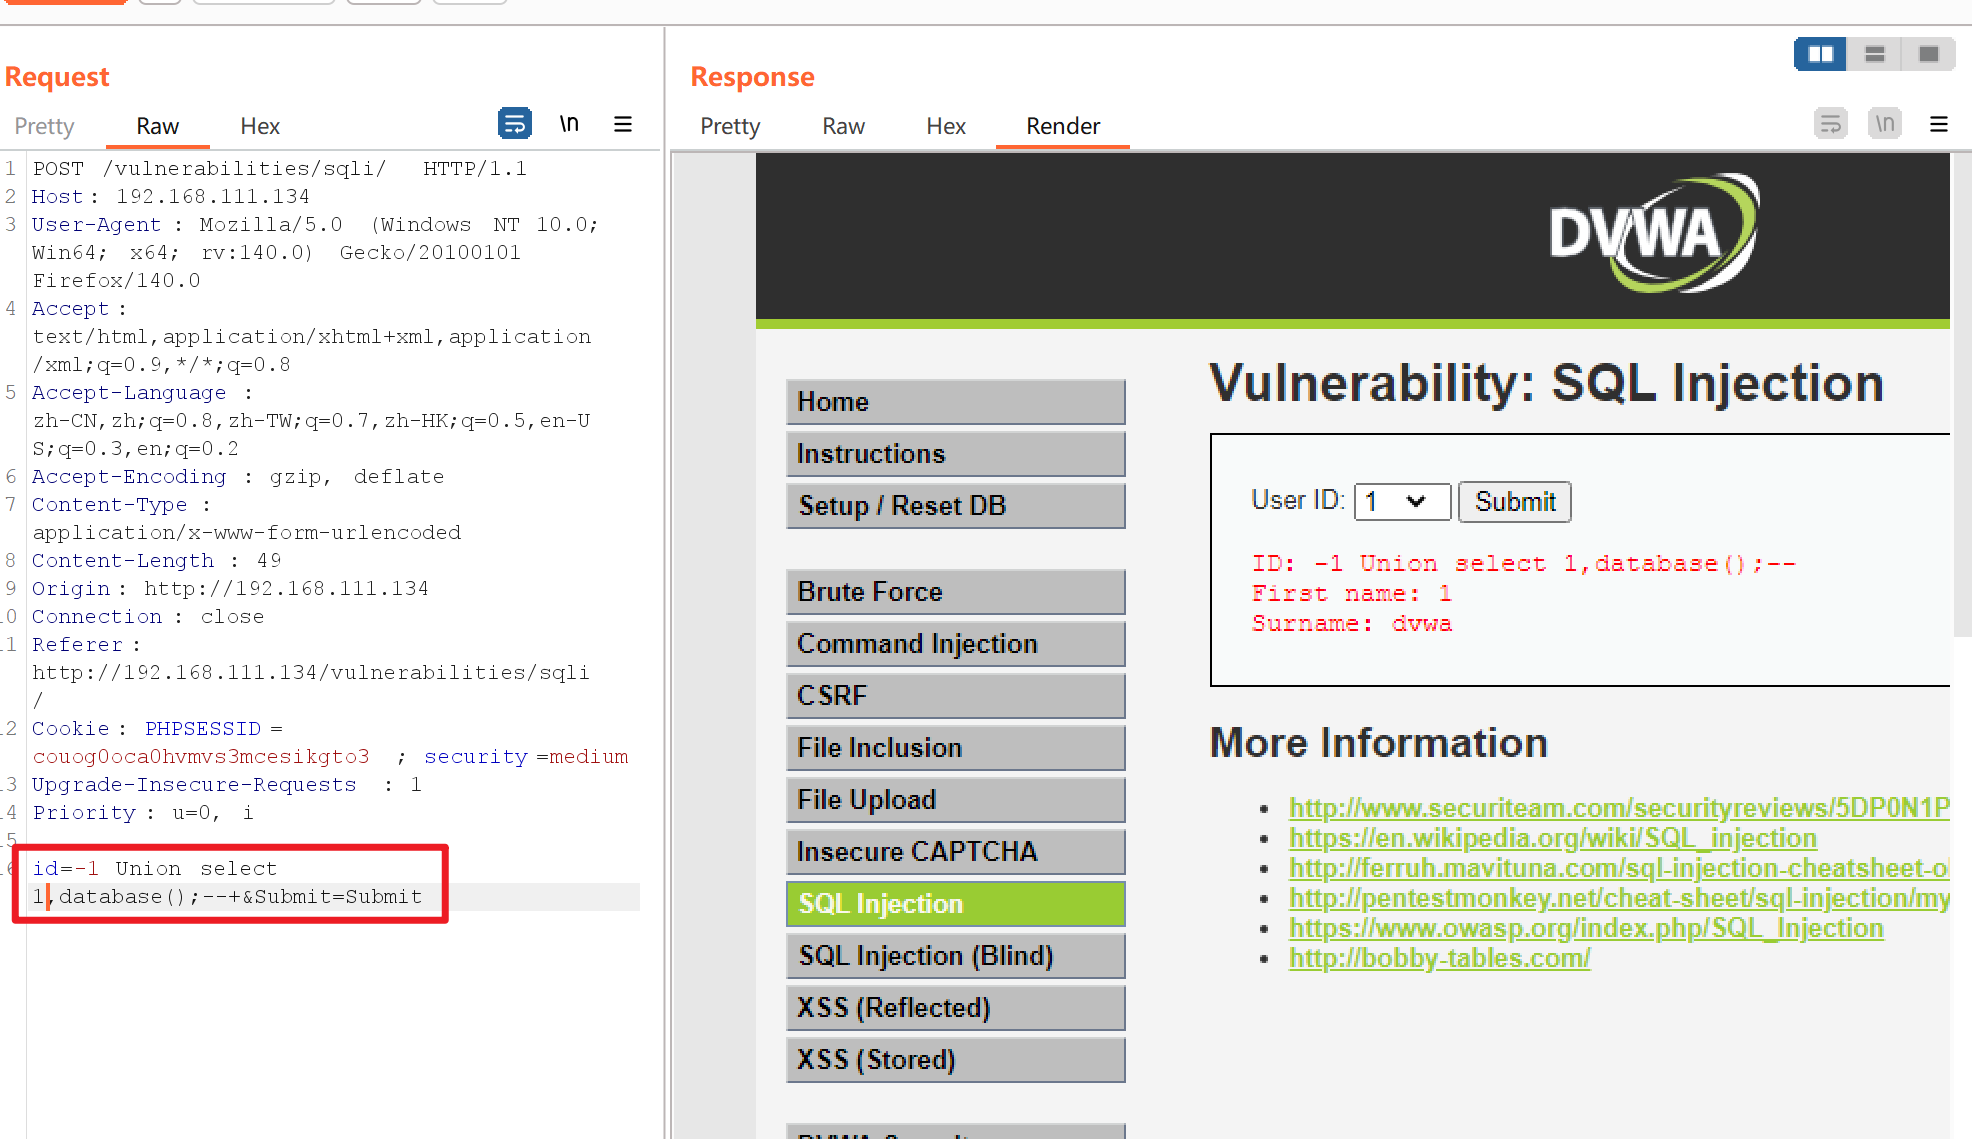Toggle \n characters in Response panel
The height and width of the screenshot is (1139, 1972).
coord(1884,124)
